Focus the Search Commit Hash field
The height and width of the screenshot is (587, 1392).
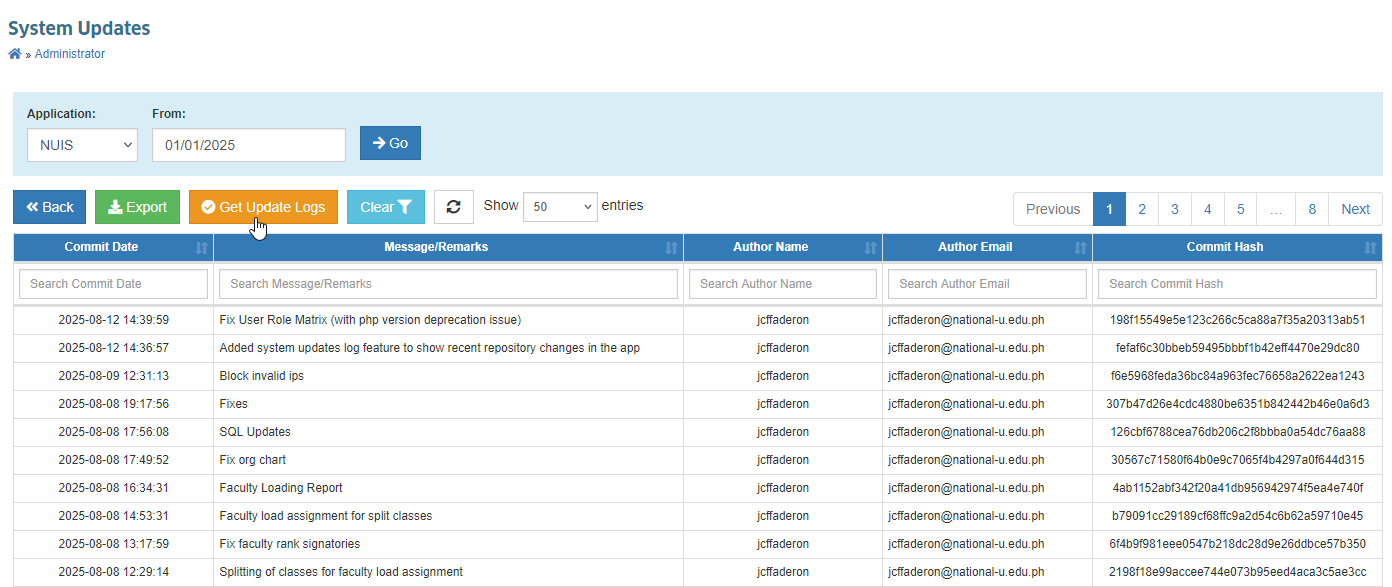coord(1237,284)
